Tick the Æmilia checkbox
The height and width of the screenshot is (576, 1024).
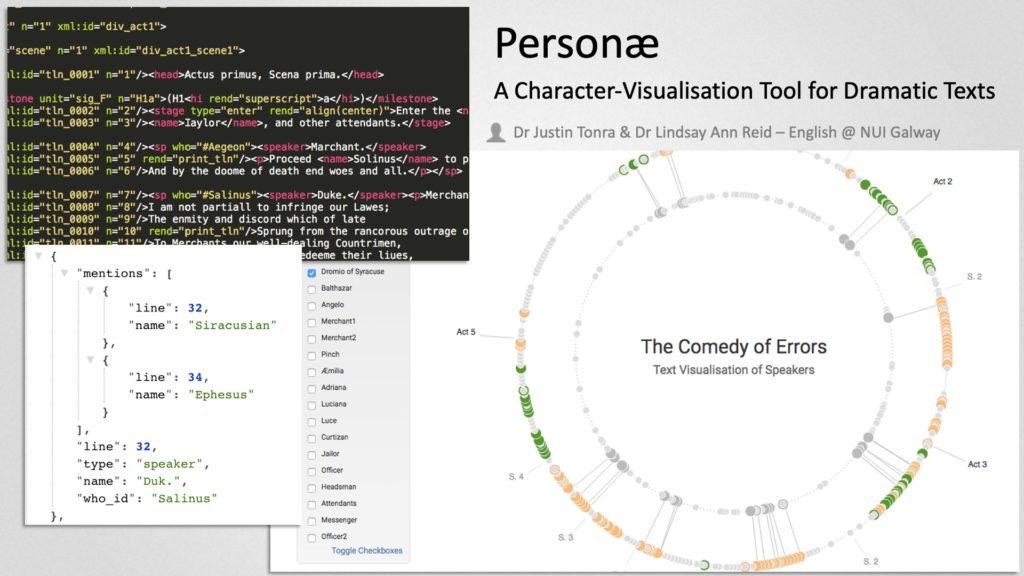pos(312,372)
